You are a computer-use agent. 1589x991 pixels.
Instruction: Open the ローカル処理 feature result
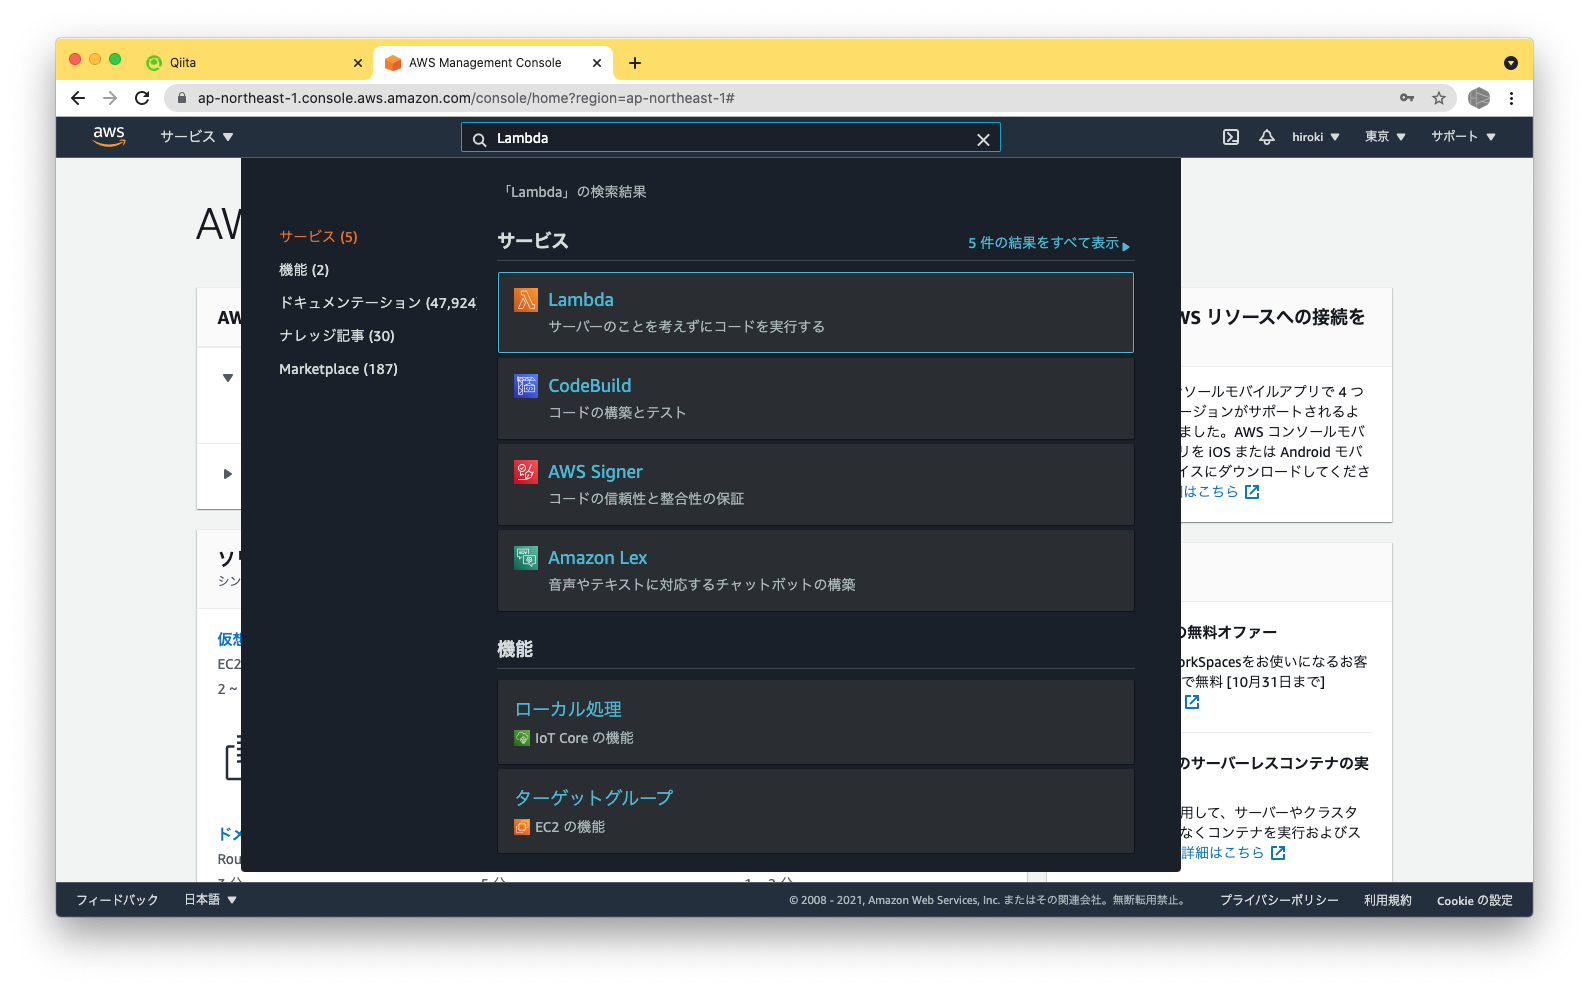pos(816,722)
